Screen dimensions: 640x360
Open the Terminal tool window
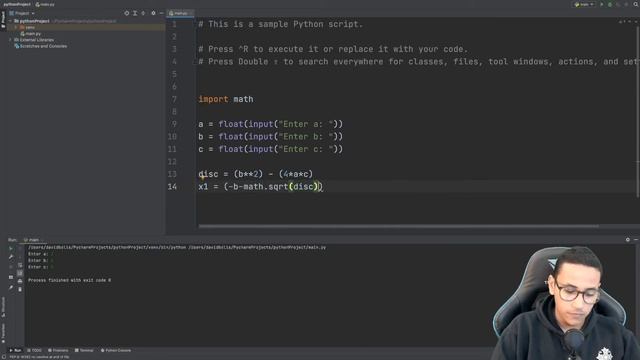[84, 350]
